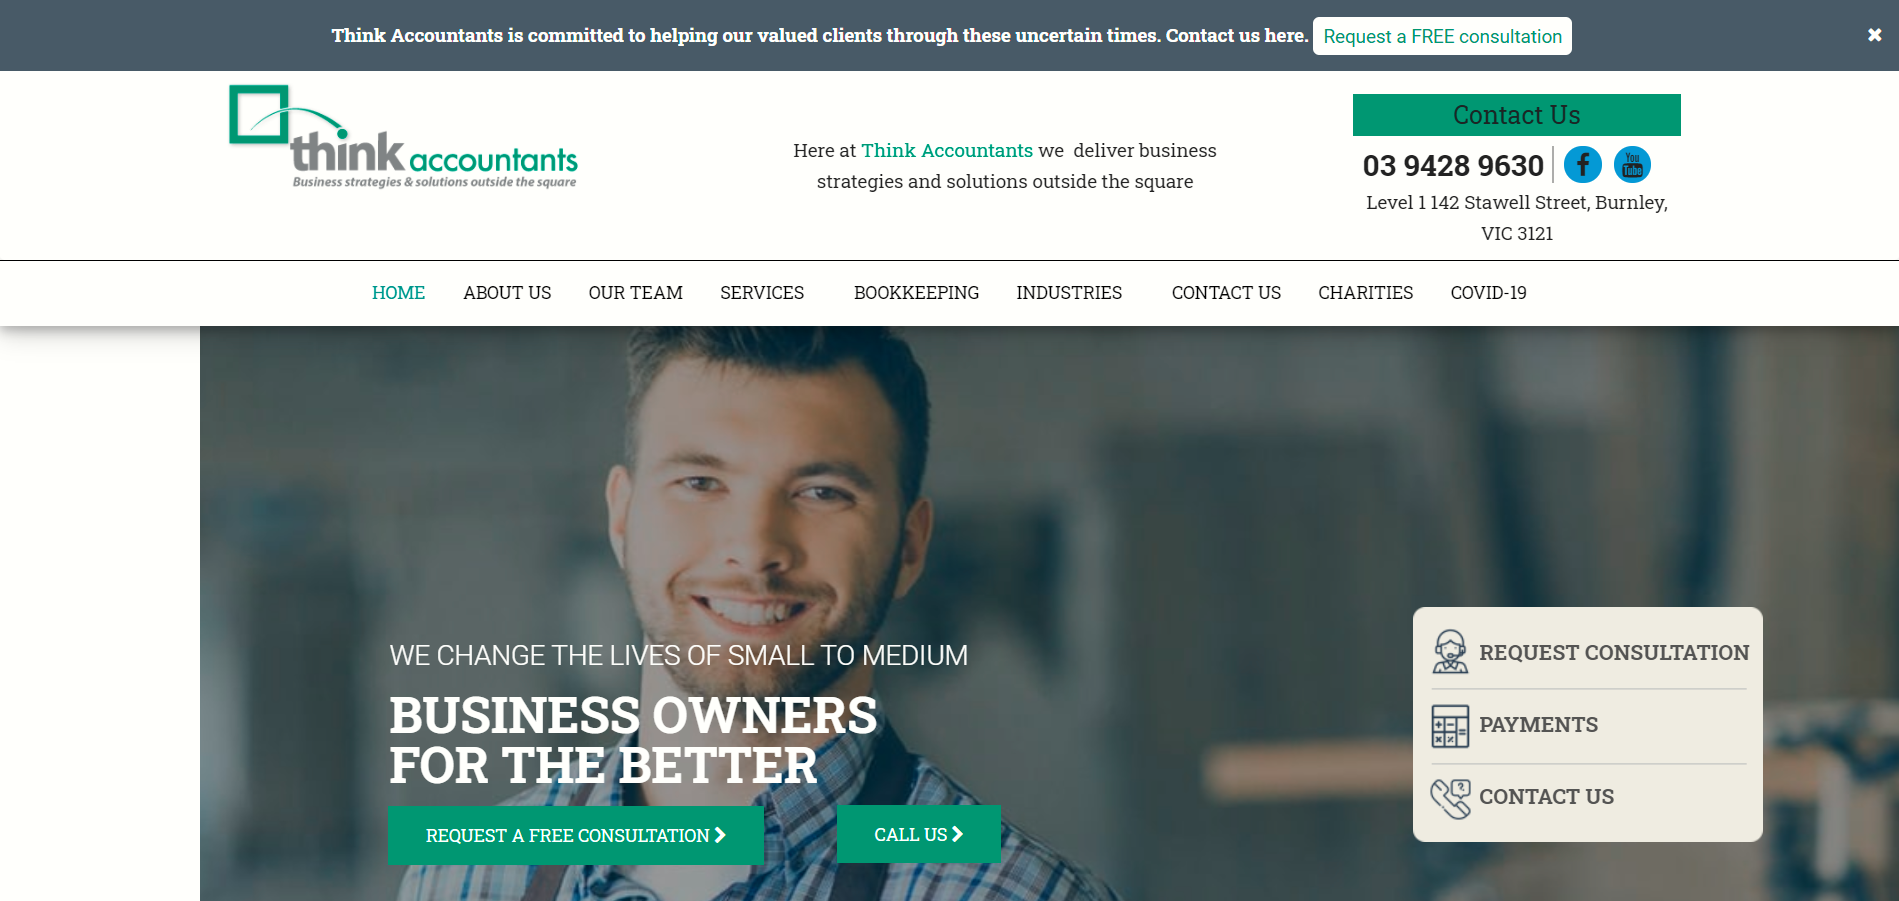Open the About Us page

coord(507,293)
